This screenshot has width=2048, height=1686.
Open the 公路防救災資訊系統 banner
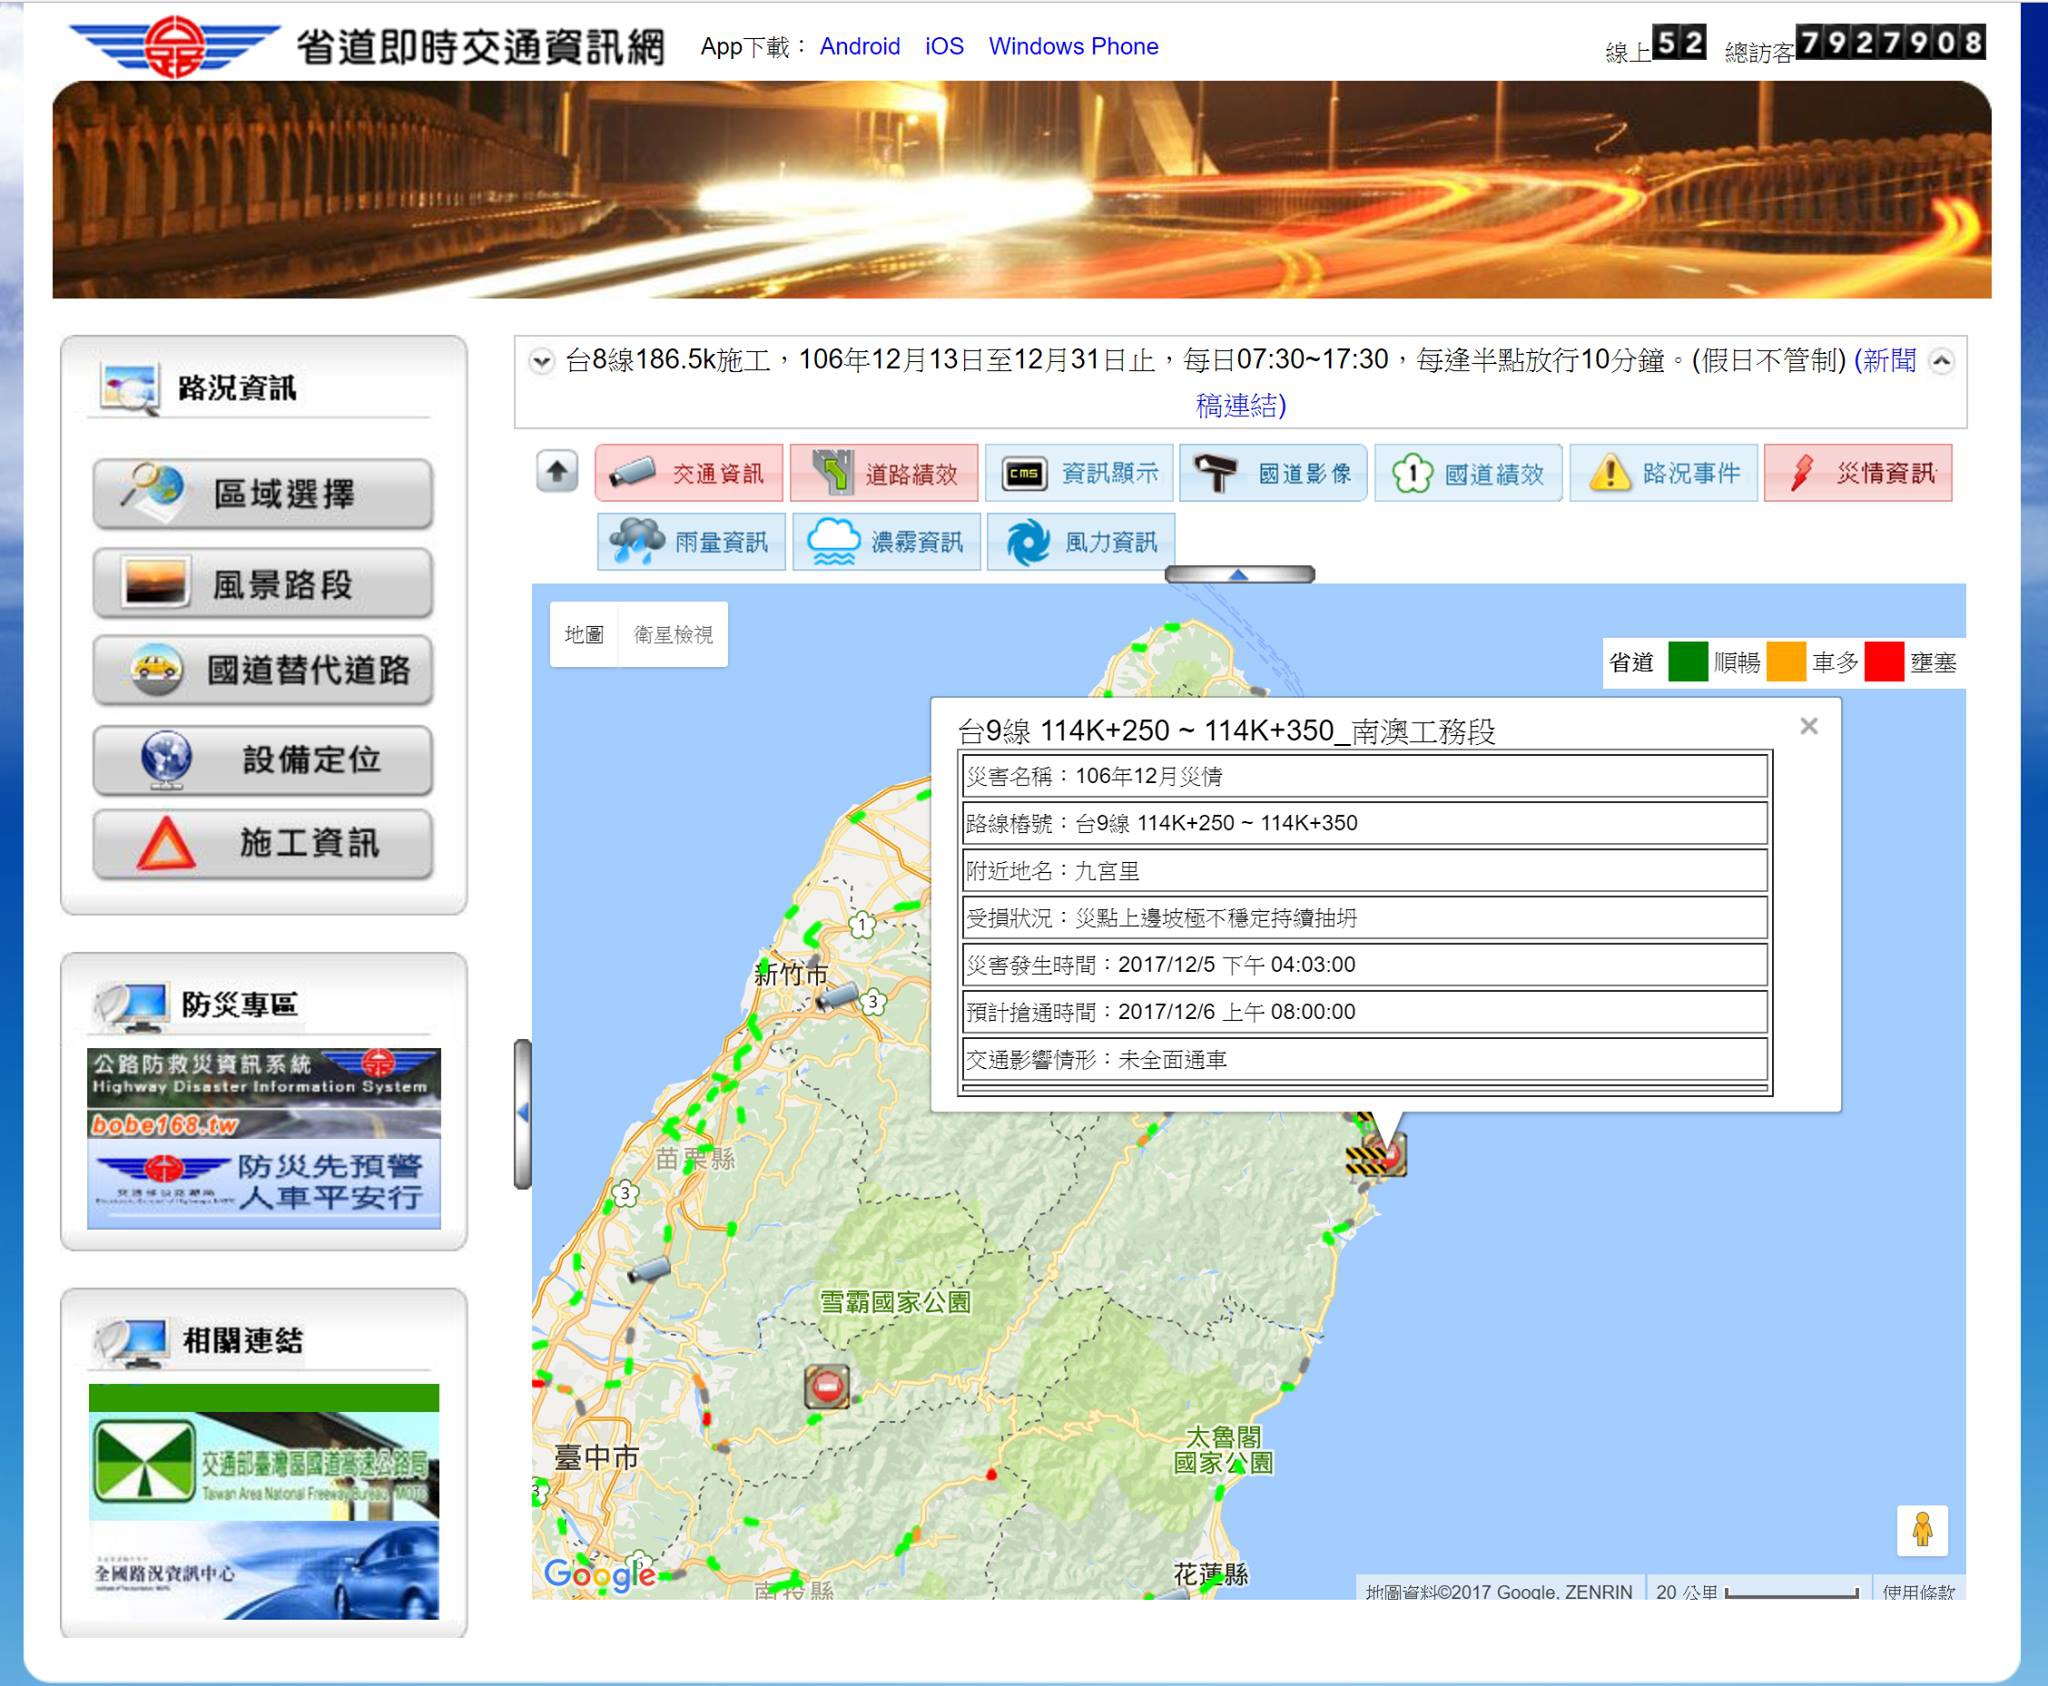click(264, 1092)
